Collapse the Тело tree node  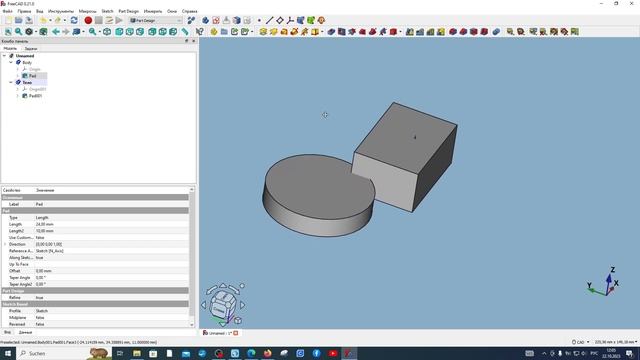(x=11, y=82)
